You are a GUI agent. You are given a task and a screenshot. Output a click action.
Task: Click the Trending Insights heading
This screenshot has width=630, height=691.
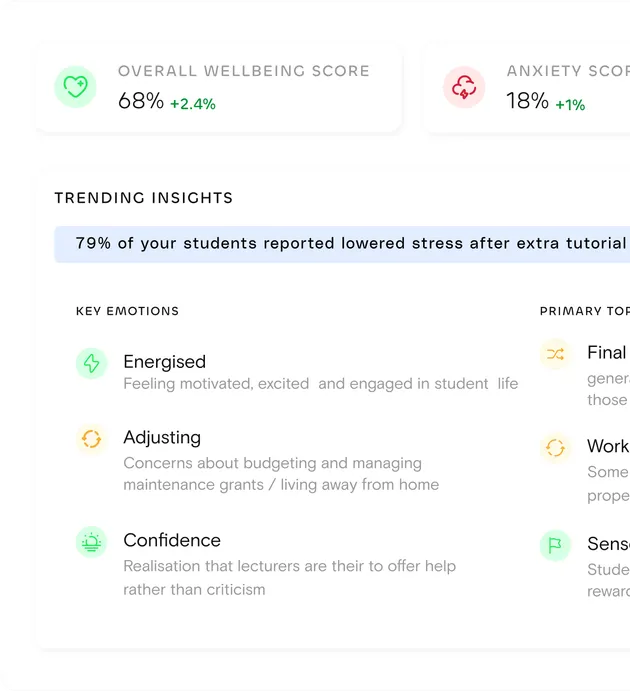[144, 198]
